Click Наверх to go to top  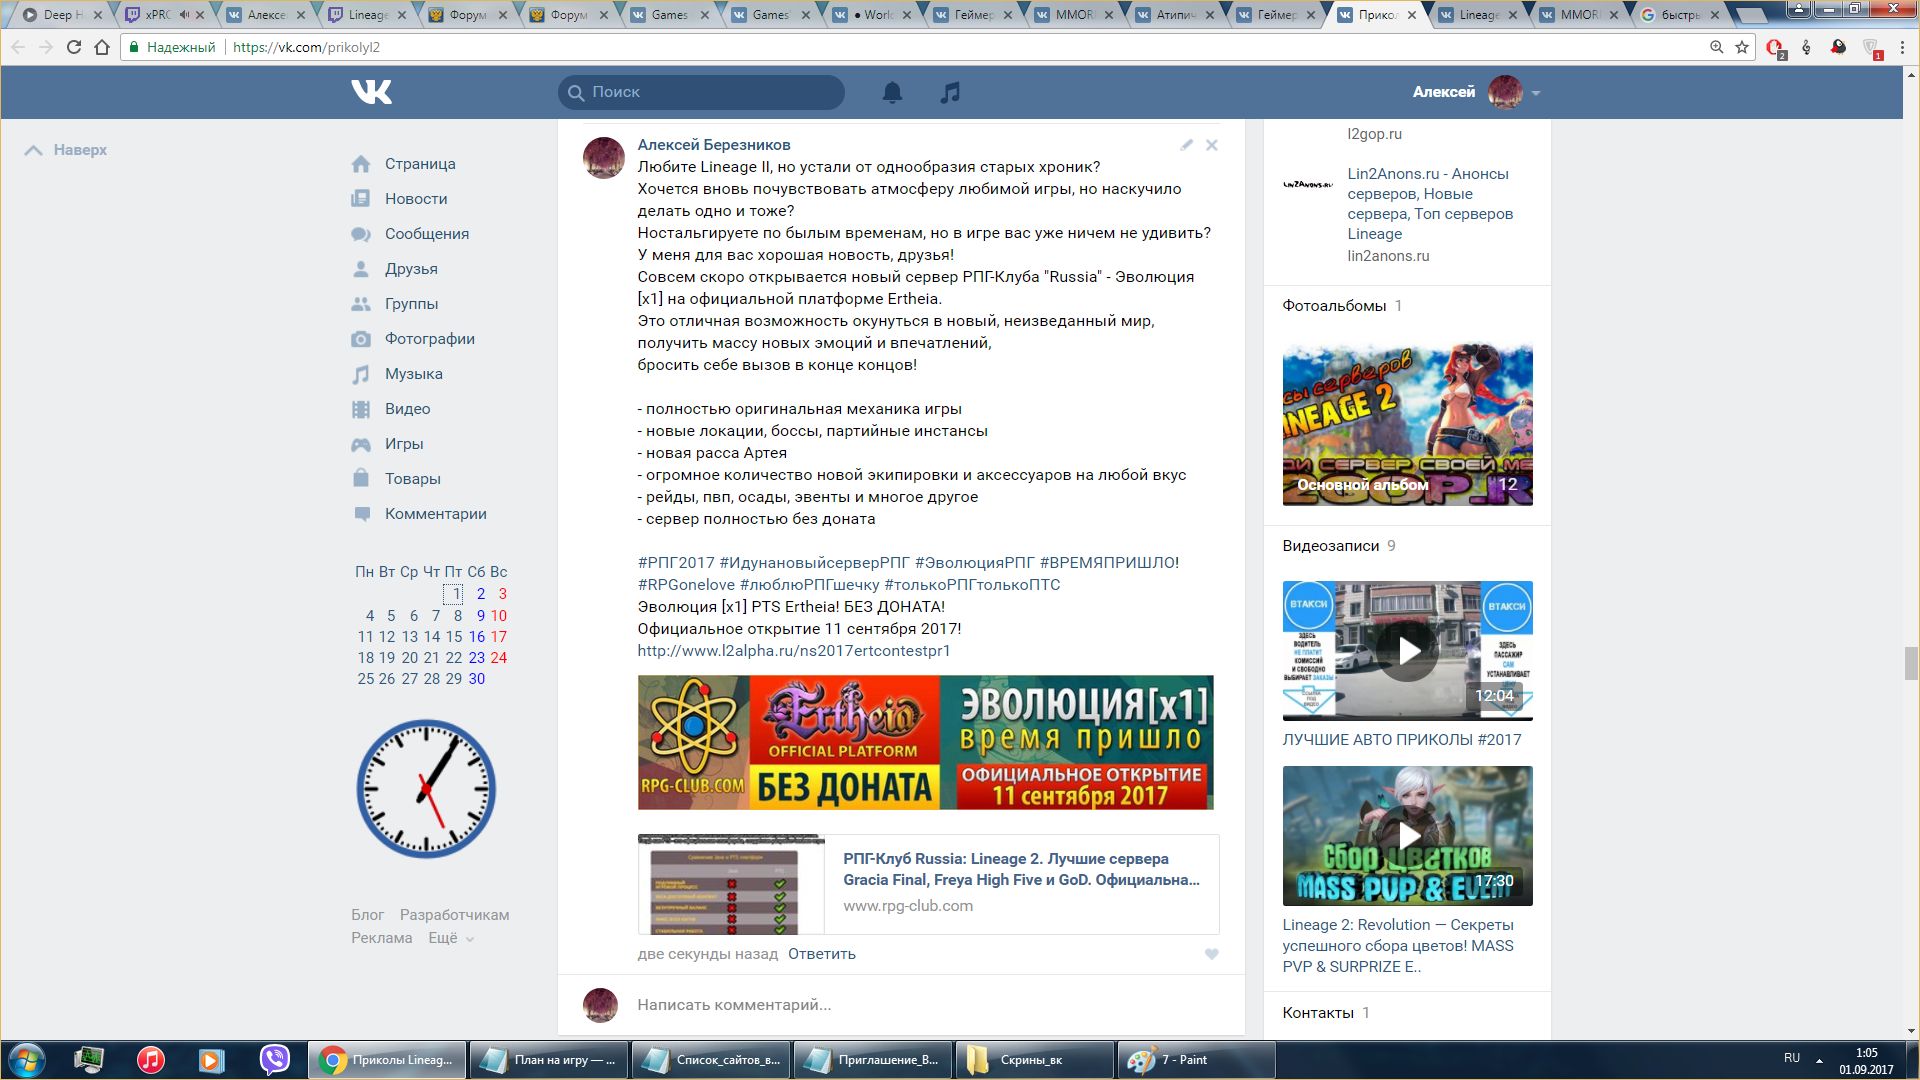[66, 150]
